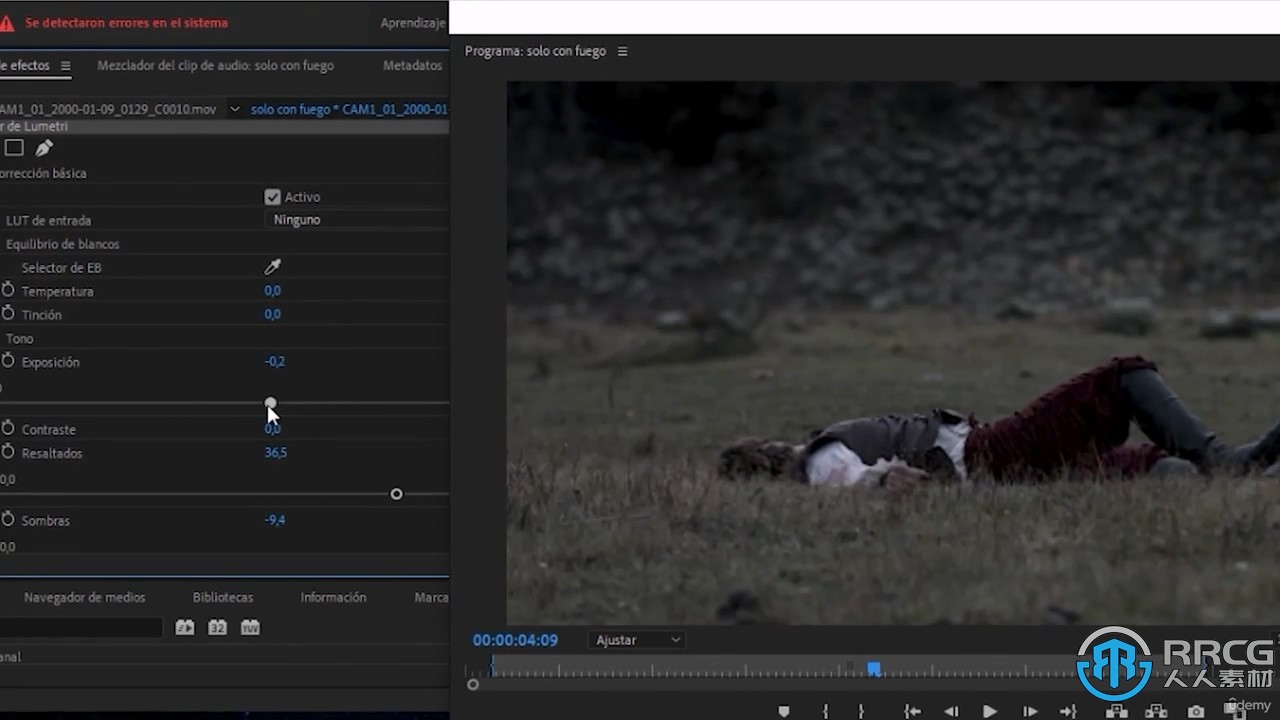Click the effects search input field
Image resolution: width=1280 pixels, height=720 pixels.
81,628
